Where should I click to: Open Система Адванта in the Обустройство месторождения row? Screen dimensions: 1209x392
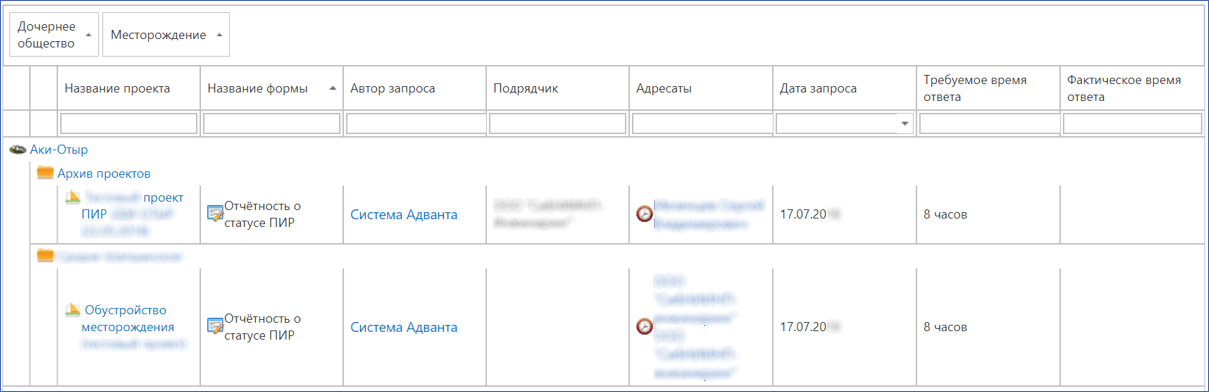pos(404,327)
